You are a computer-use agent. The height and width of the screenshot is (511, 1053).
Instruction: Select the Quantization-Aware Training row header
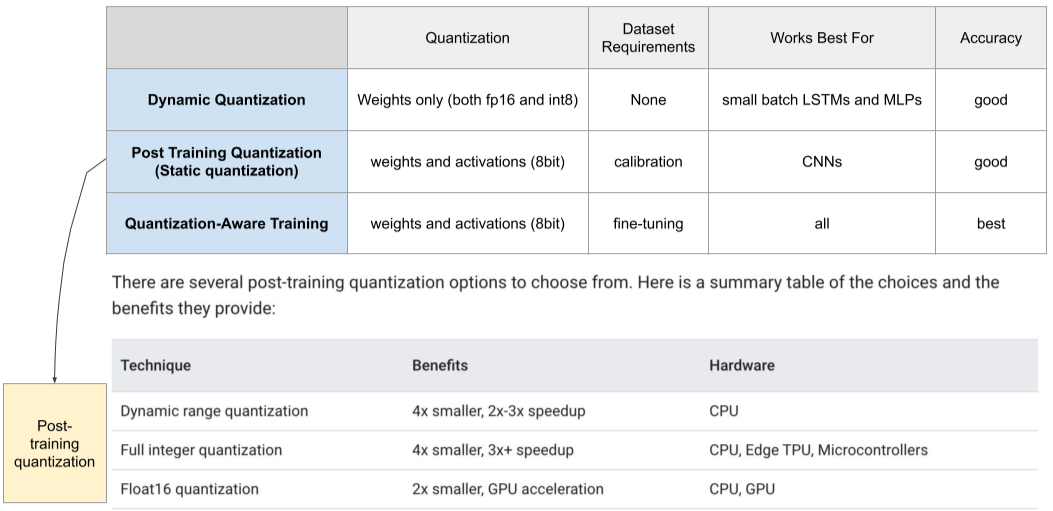(227, 224)
